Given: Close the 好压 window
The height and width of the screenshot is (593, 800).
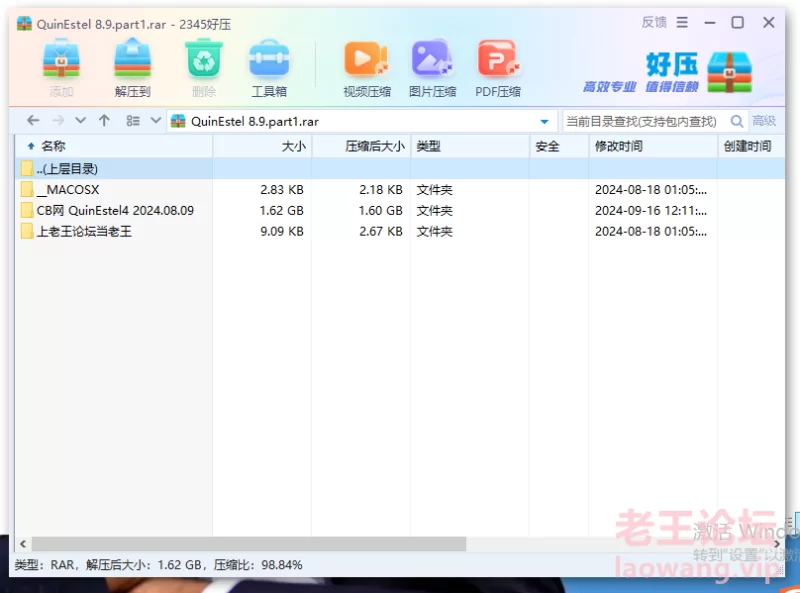Looking at the screenshot, I should tap(769, 22).
